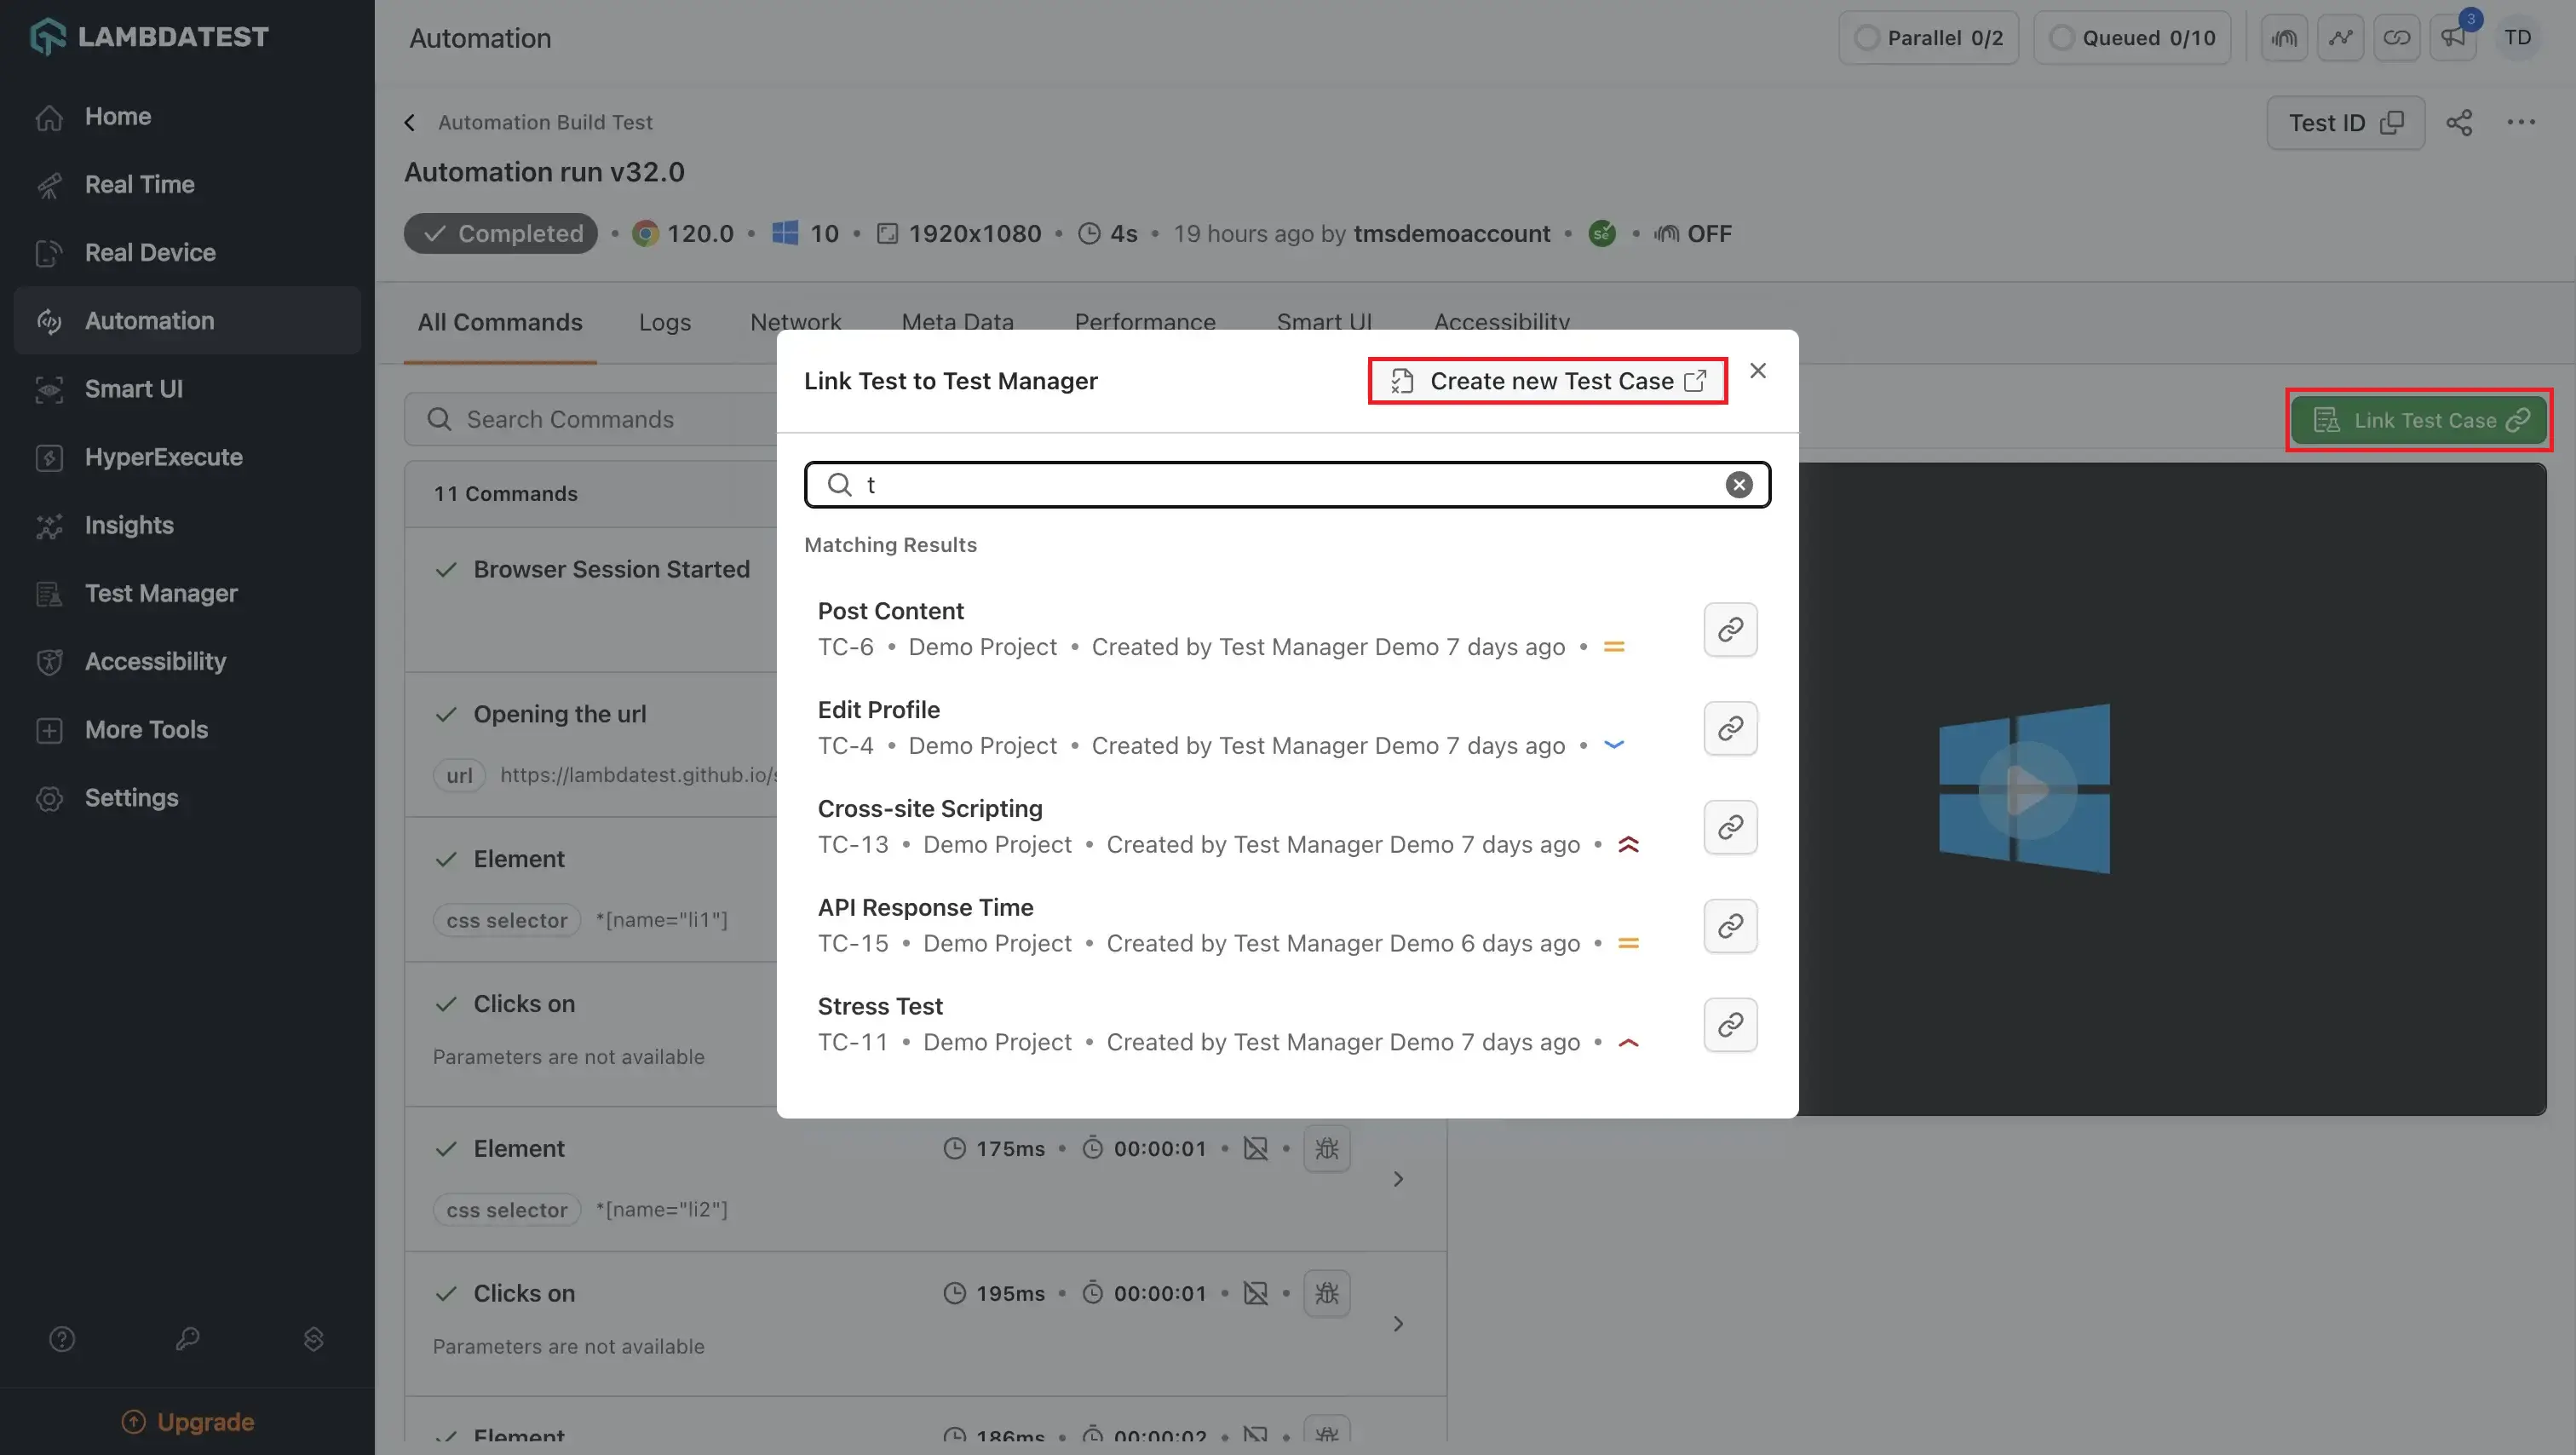Click the access key icon
The width and height of the screenshot is (2576, 1455).
pos(187,1339)
